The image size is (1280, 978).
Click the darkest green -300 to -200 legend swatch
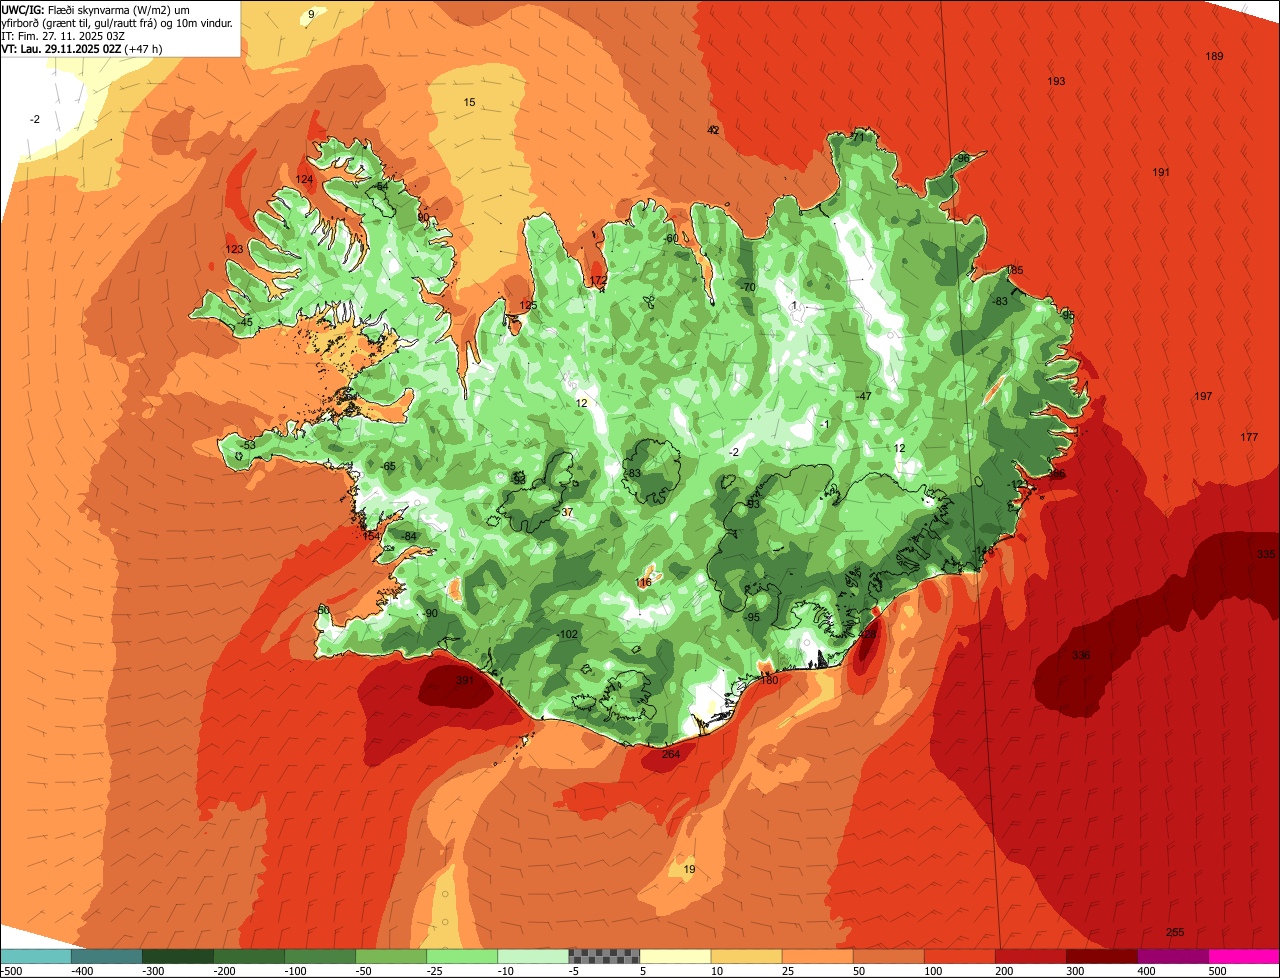click(x=178, y=956)
